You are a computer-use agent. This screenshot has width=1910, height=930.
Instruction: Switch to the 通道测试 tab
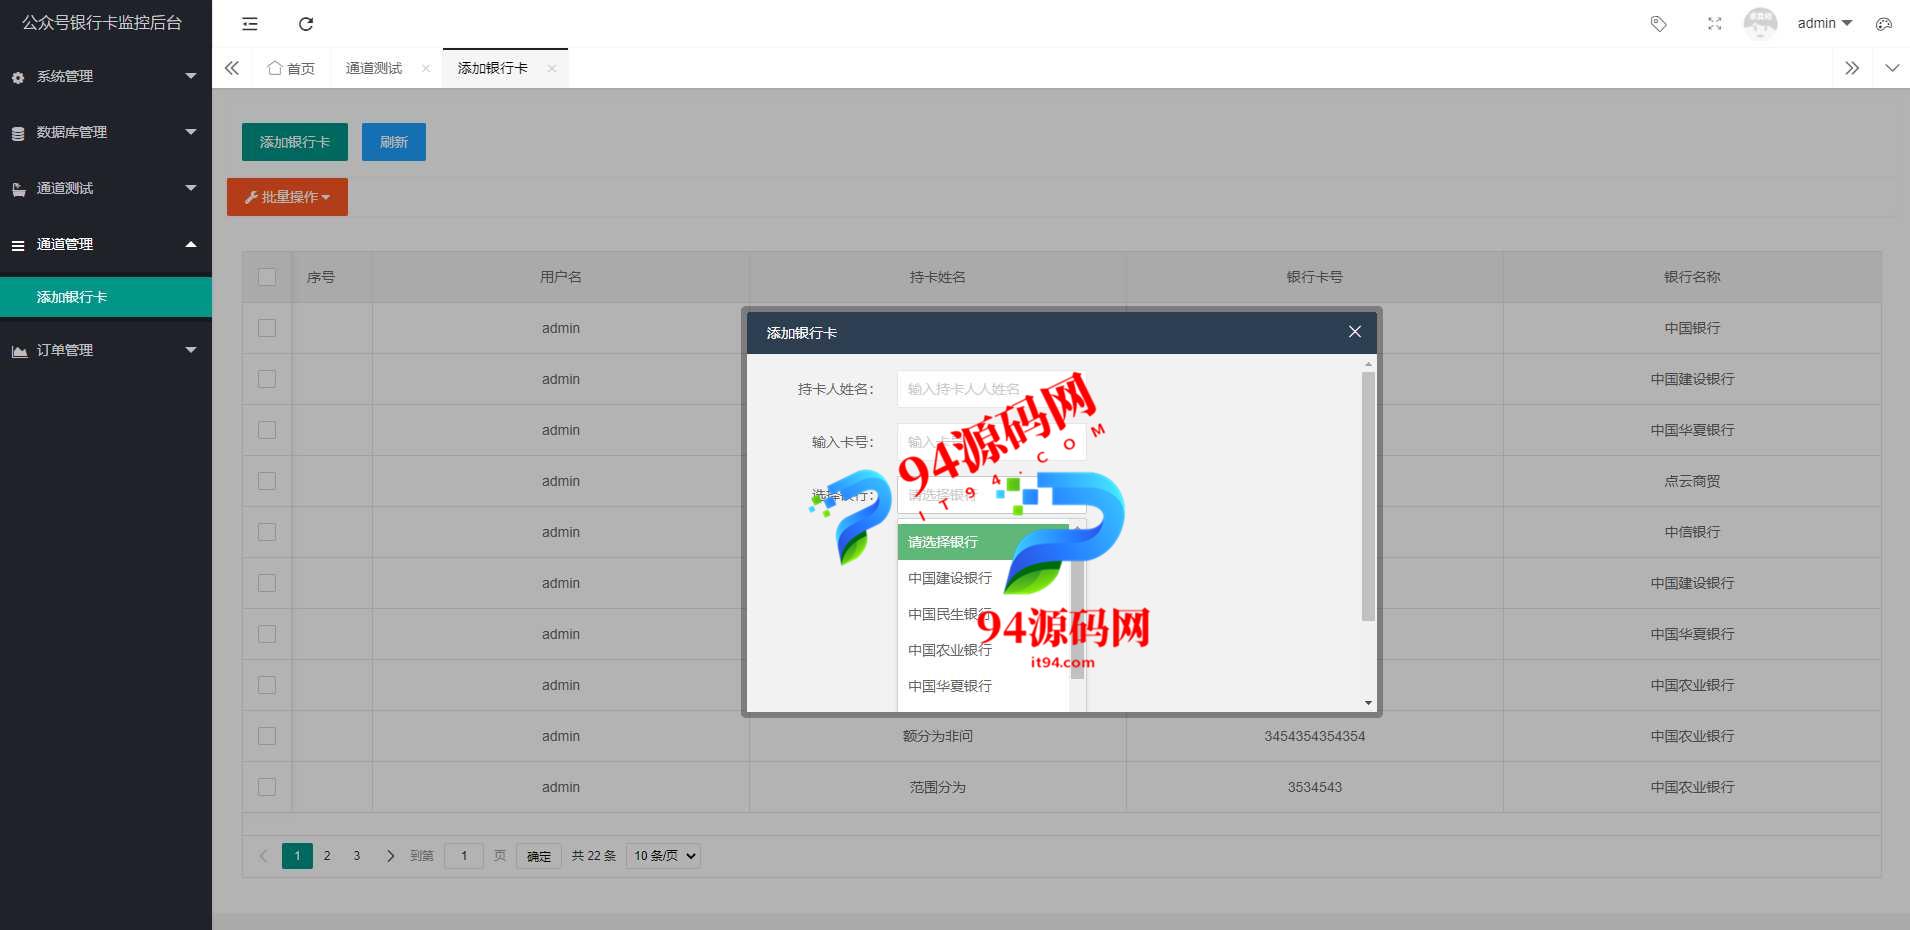(x=374, y=68)
